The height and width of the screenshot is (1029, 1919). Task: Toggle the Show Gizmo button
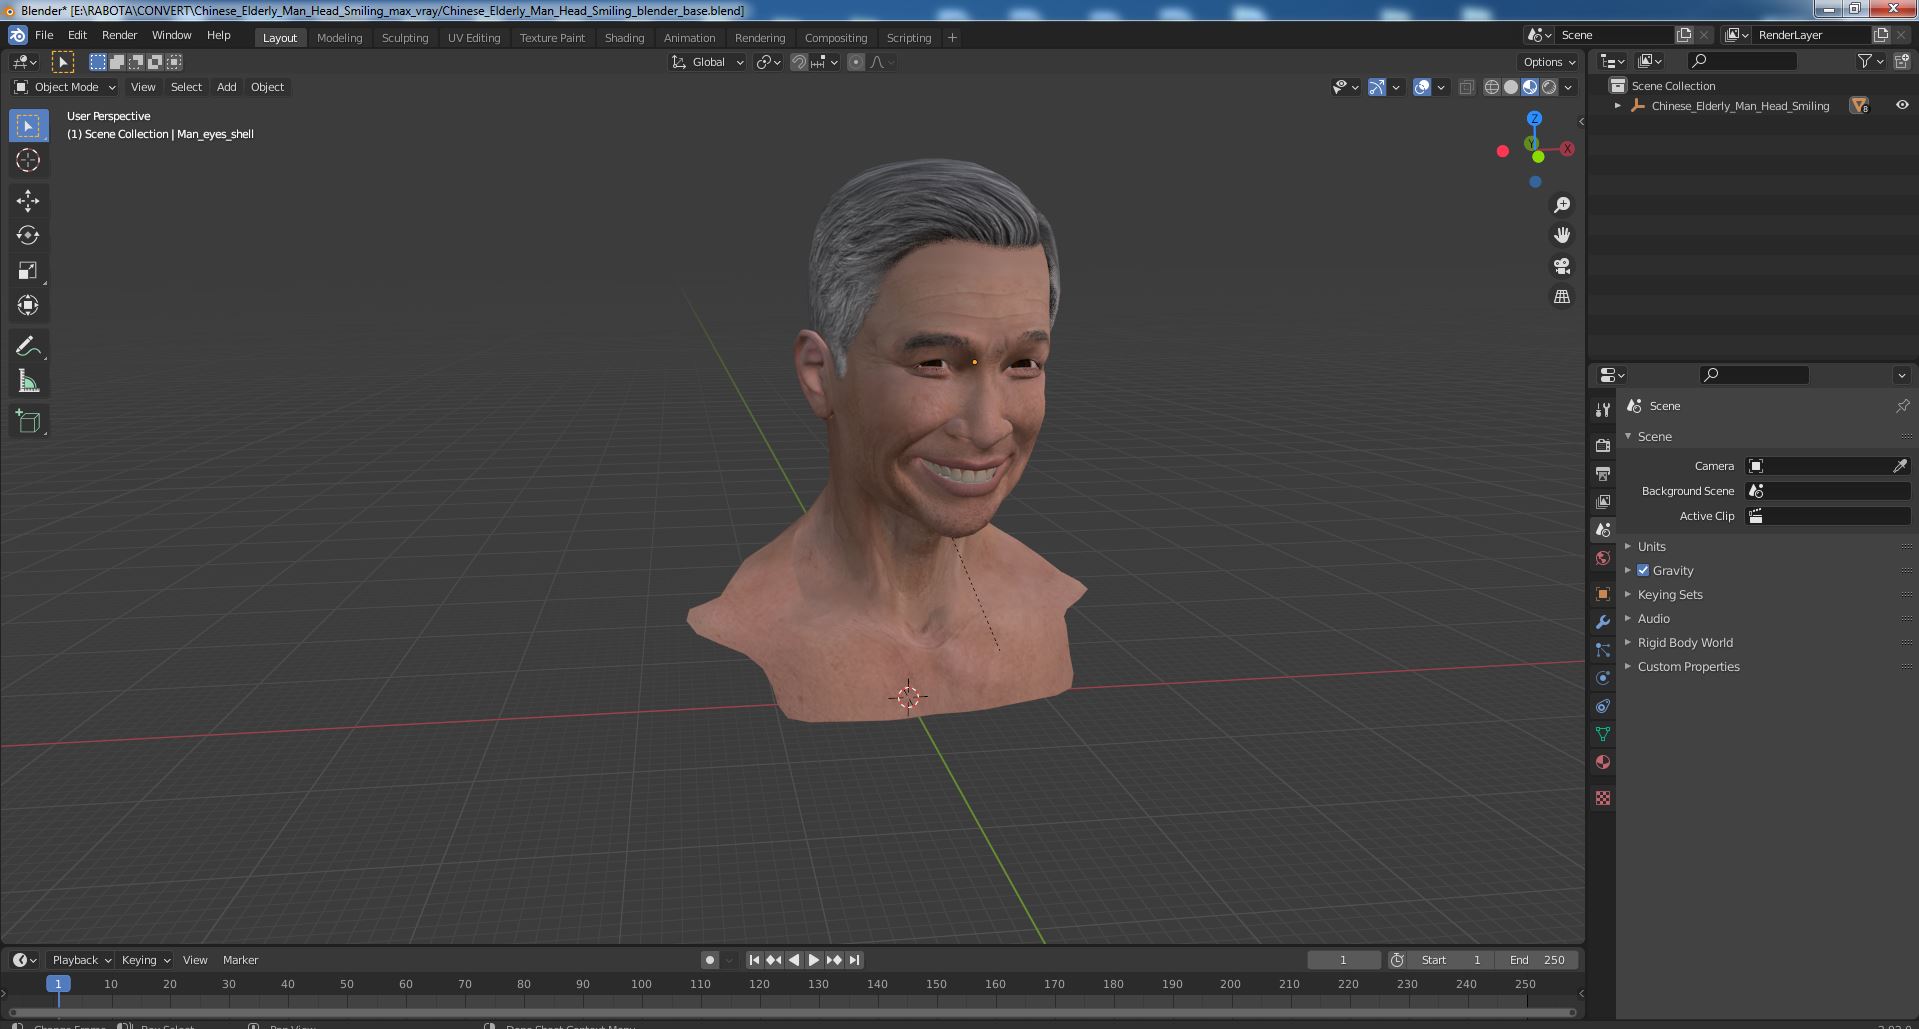click(x=1376, y=87)
